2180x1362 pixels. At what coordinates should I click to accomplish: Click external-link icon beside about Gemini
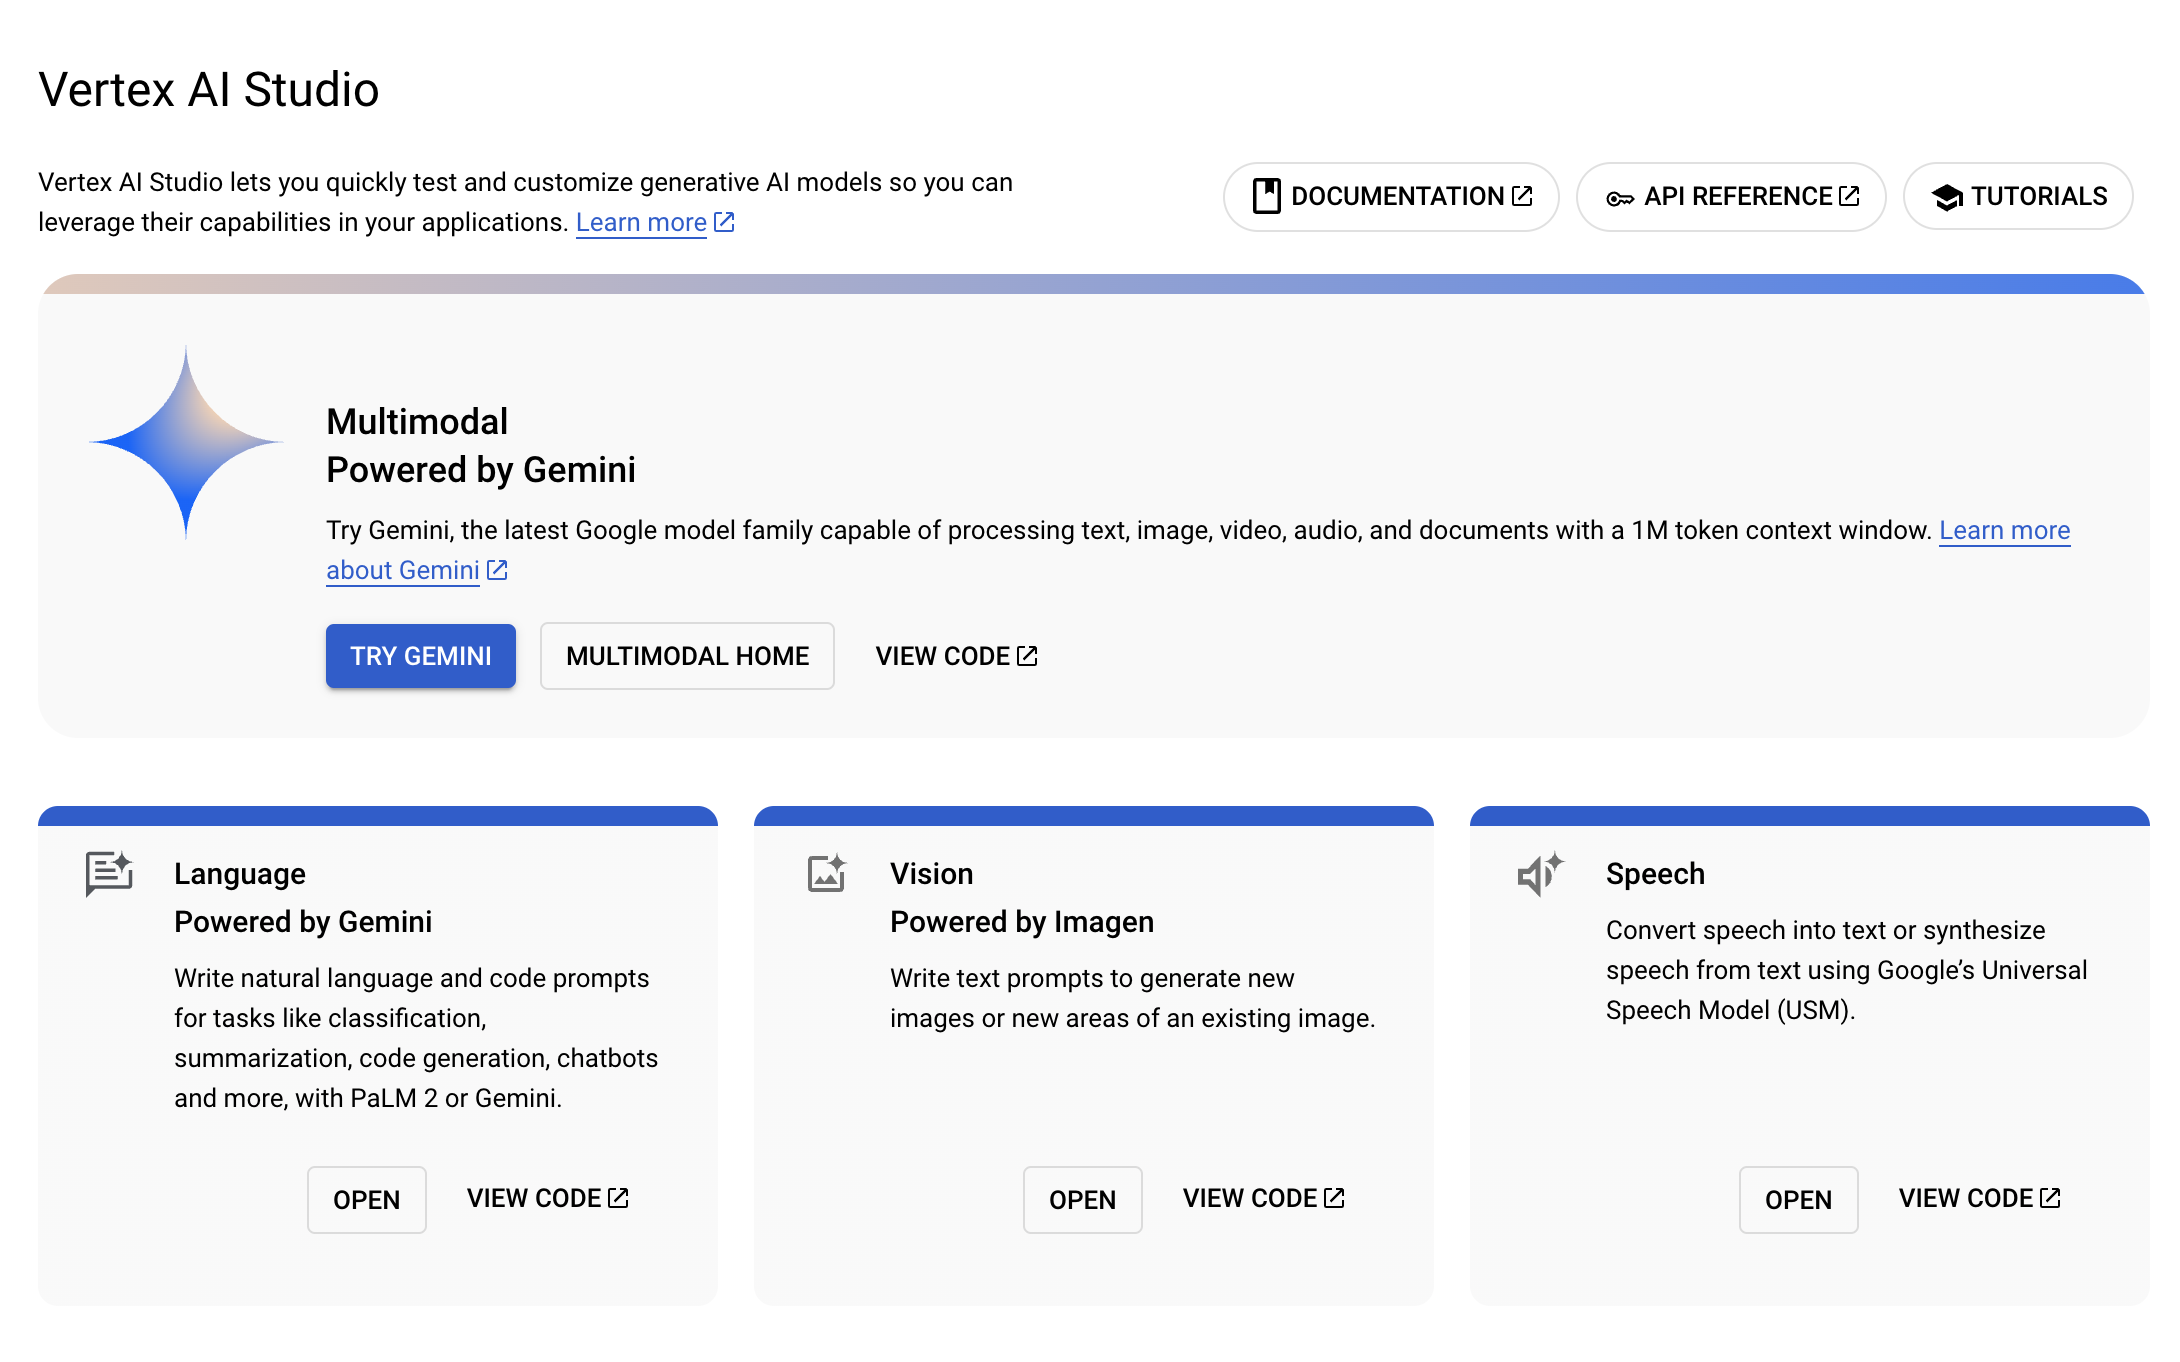(497, 570)
